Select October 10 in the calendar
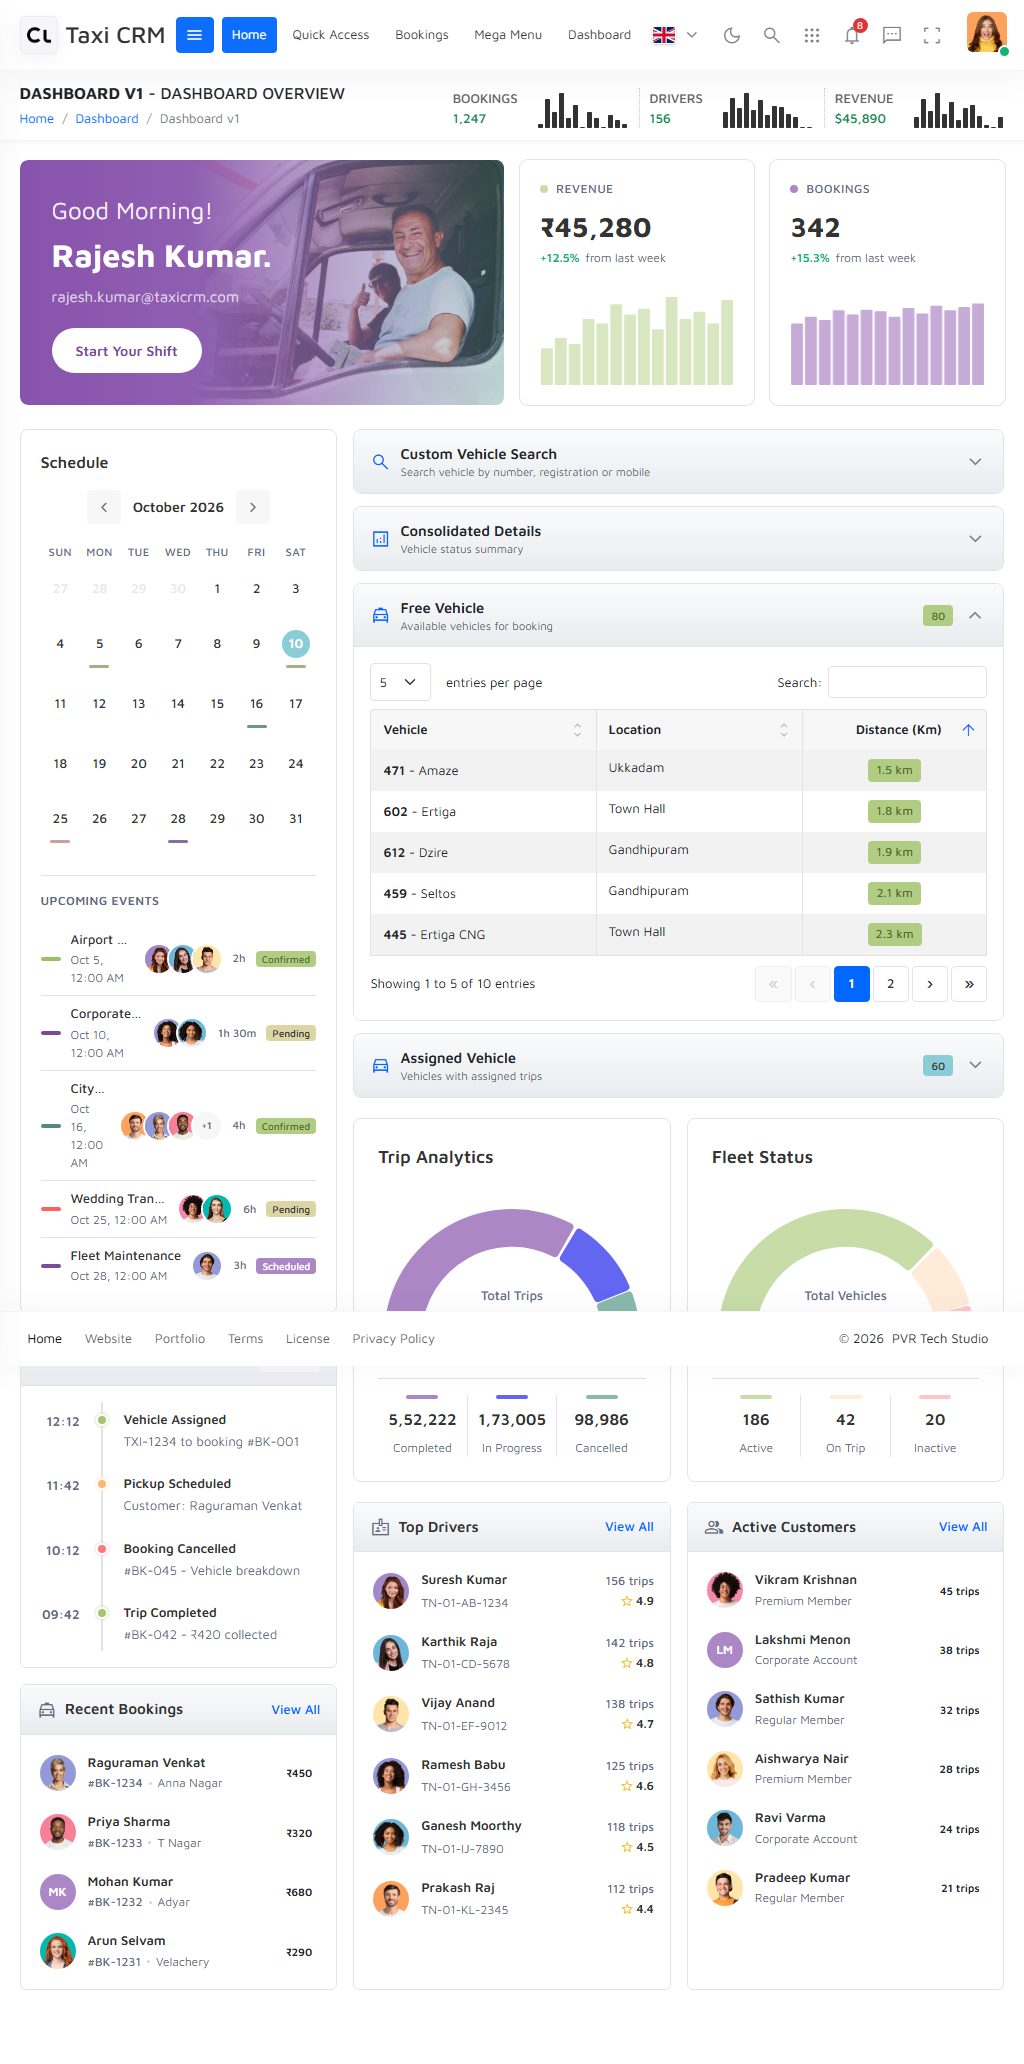This screenshot has height=2064, width=1024. pyautogui.click(x=296, y=644)
